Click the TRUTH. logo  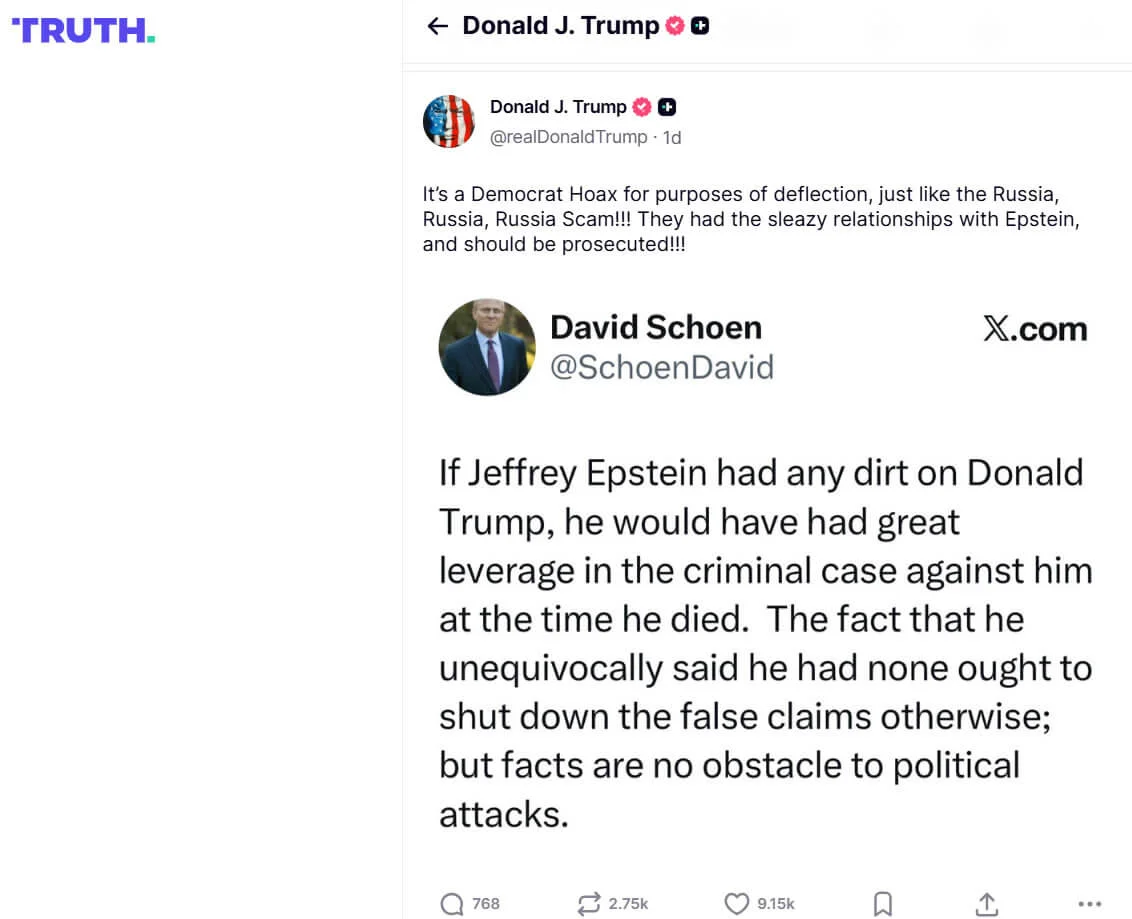[x=83, y=31]
